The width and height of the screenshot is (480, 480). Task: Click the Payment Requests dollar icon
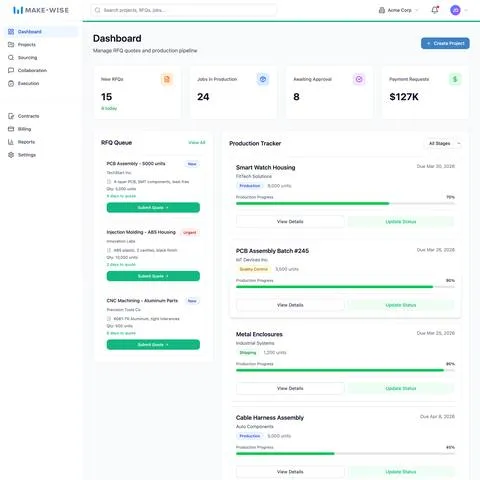(455, 79)
